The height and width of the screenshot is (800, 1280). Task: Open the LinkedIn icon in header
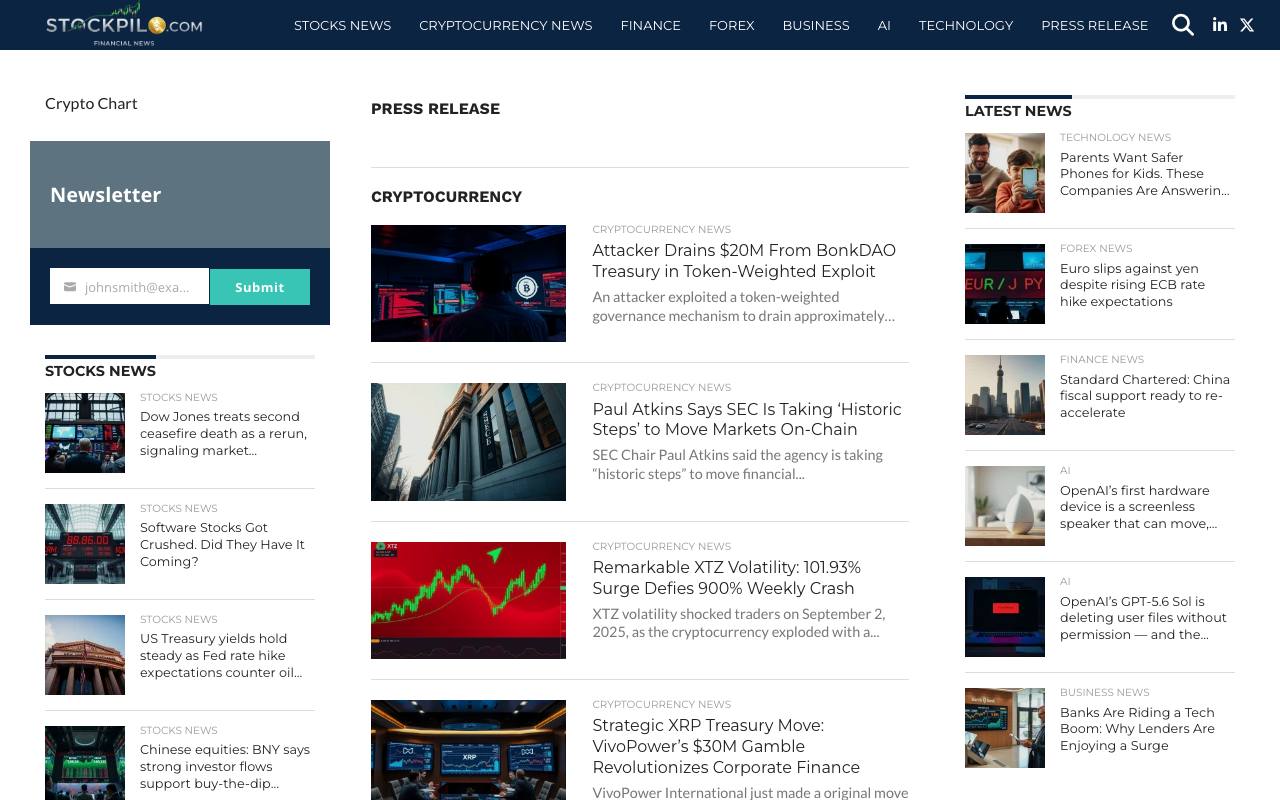[x=1220, y=25]
